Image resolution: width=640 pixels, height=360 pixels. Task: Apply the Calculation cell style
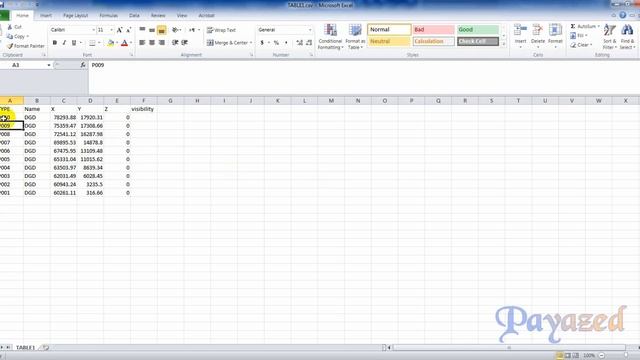pyautogui.click(x=433, y=41)
